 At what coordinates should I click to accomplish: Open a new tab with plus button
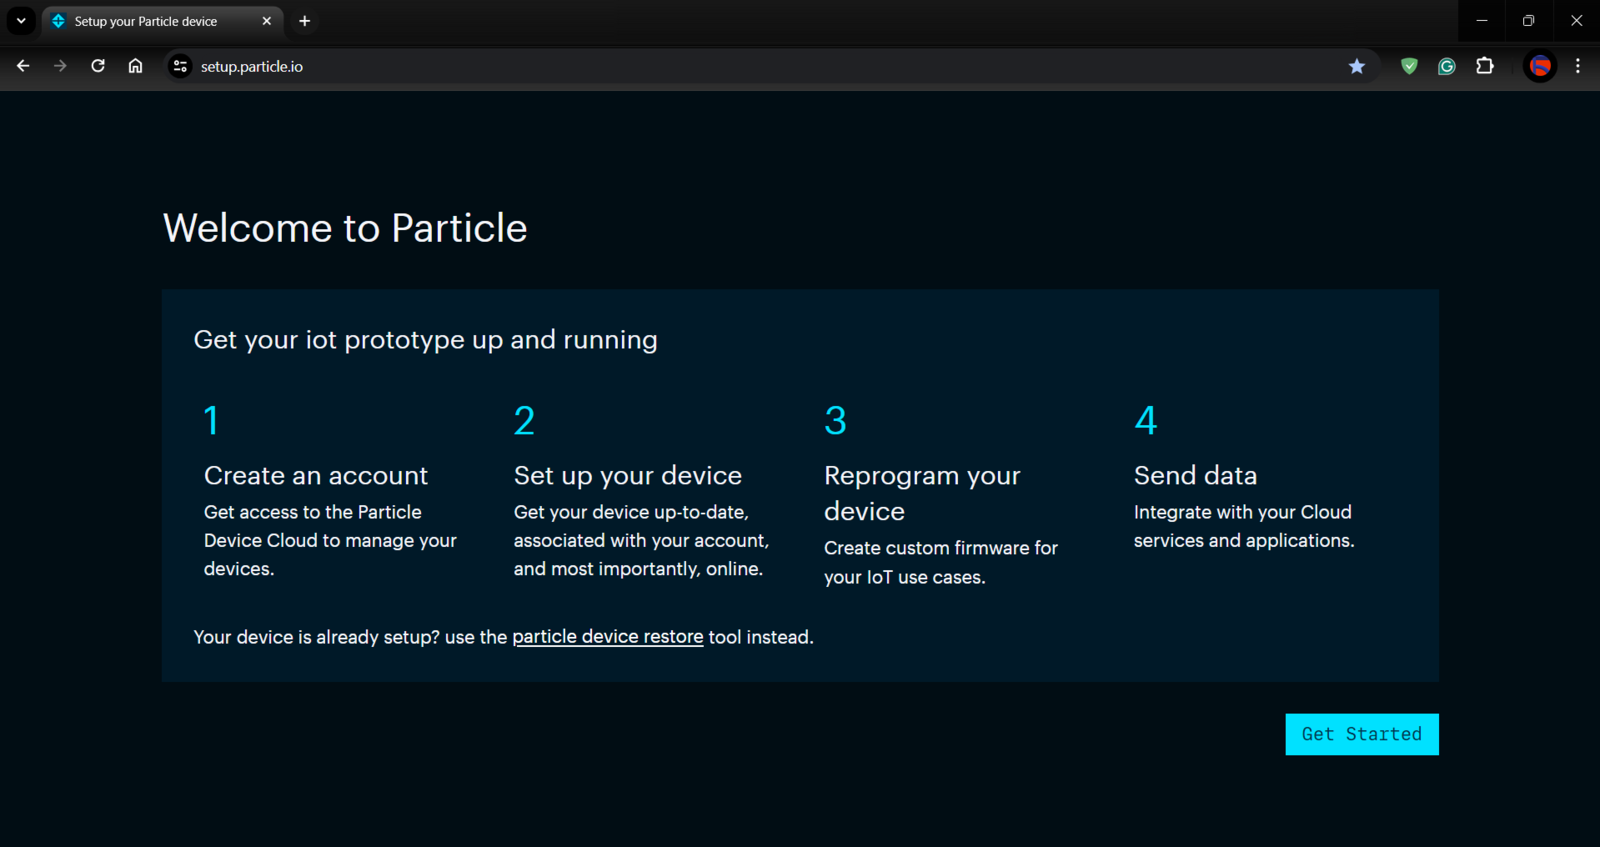[305, 21]
